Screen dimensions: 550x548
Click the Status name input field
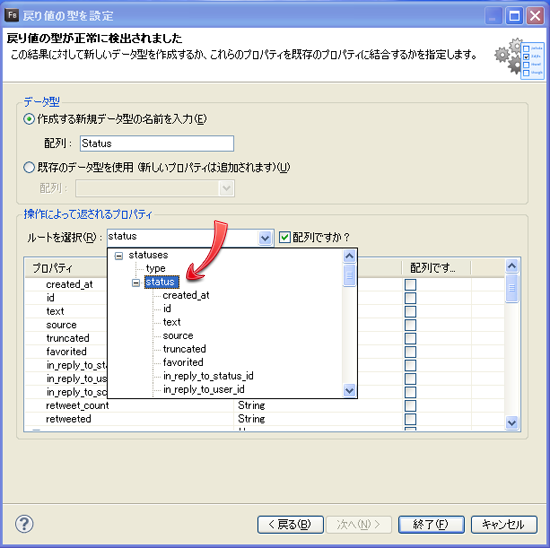point(157,143)
